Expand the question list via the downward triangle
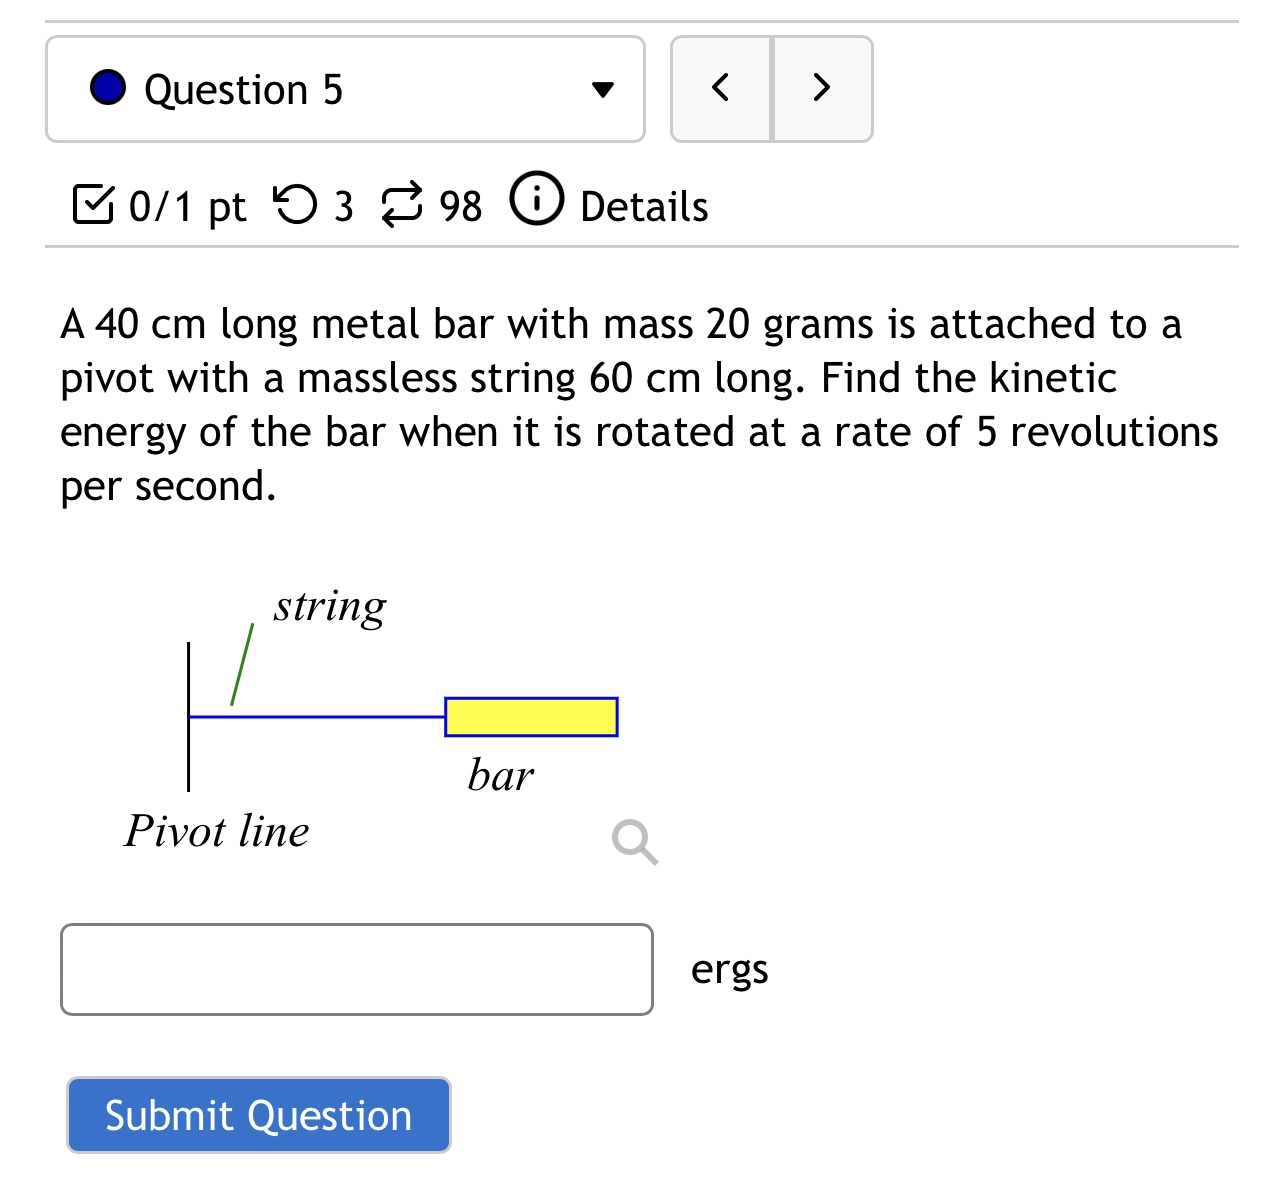Screen dimensions: 1283x1196 604,88
